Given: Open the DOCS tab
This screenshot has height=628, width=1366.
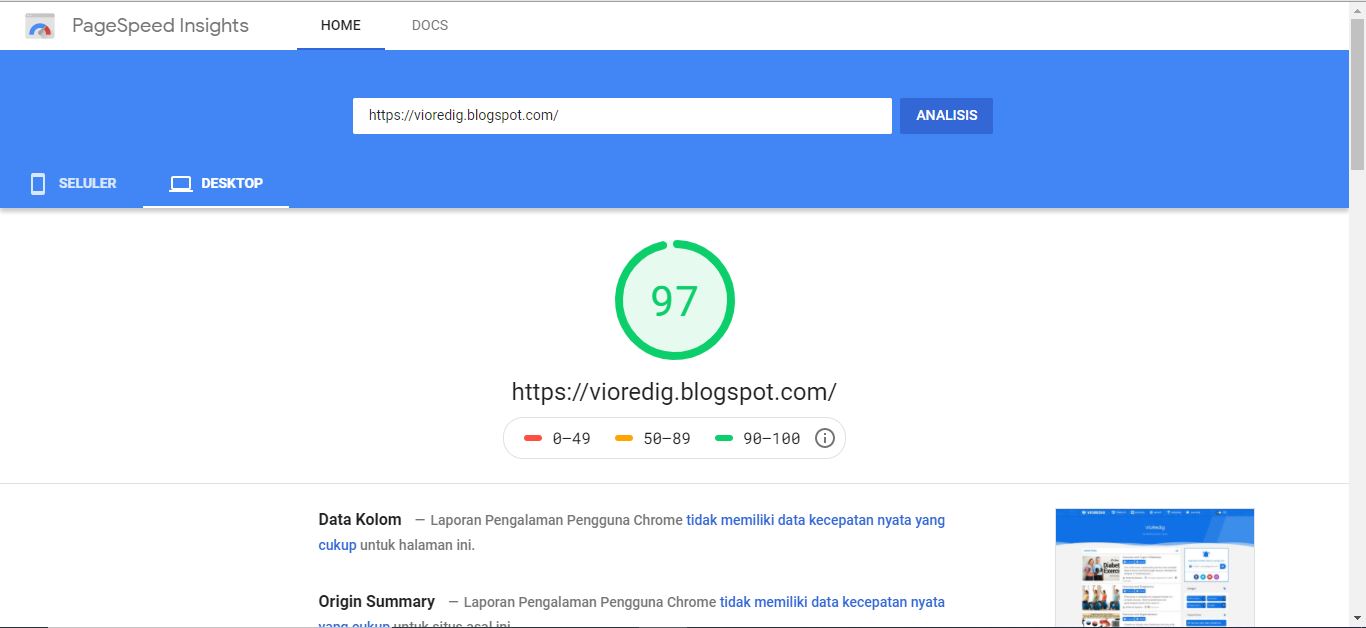Looking at the screenshot, I should pyautogui.click(x=430, y=25).
